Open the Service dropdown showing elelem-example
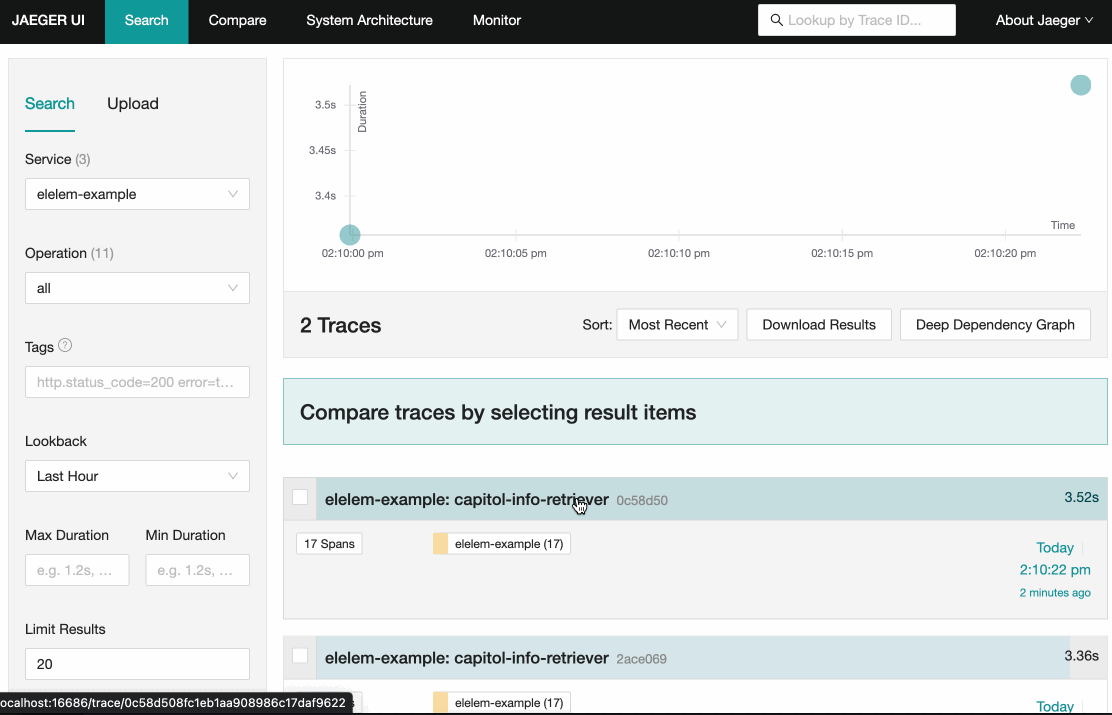Image resolution: width=1112 pixels, height=715 pixels. (x=137, y=194)
